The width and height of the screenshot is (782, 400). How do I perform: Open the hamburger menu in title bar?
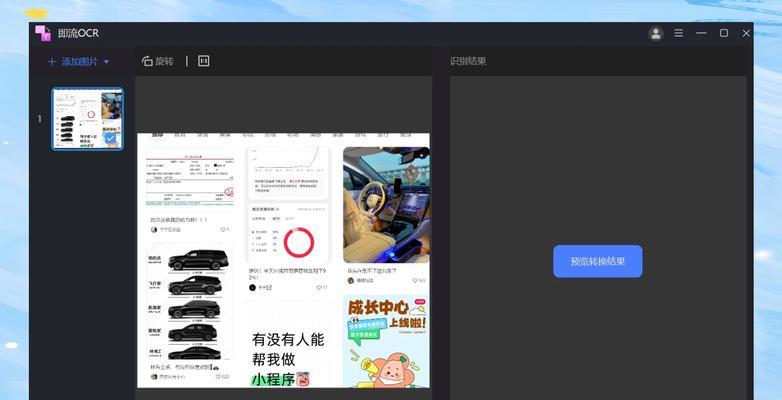click(679, 33)
